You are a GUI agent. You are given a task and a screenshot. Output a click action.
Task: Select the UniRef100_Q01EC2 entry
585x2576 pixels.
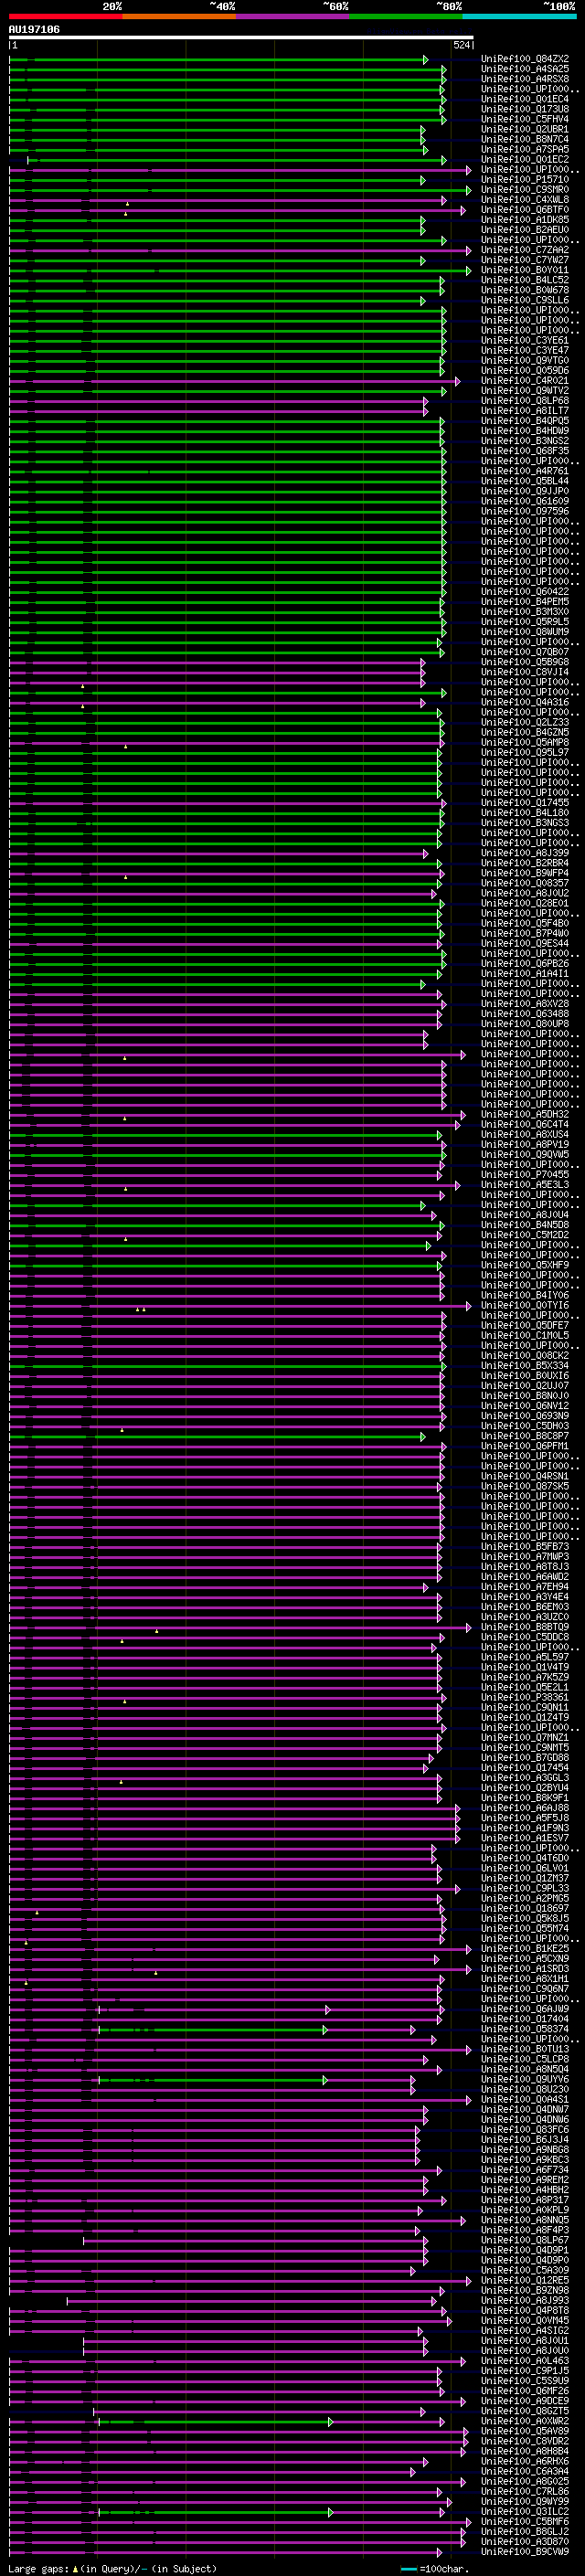coord(525,159)
